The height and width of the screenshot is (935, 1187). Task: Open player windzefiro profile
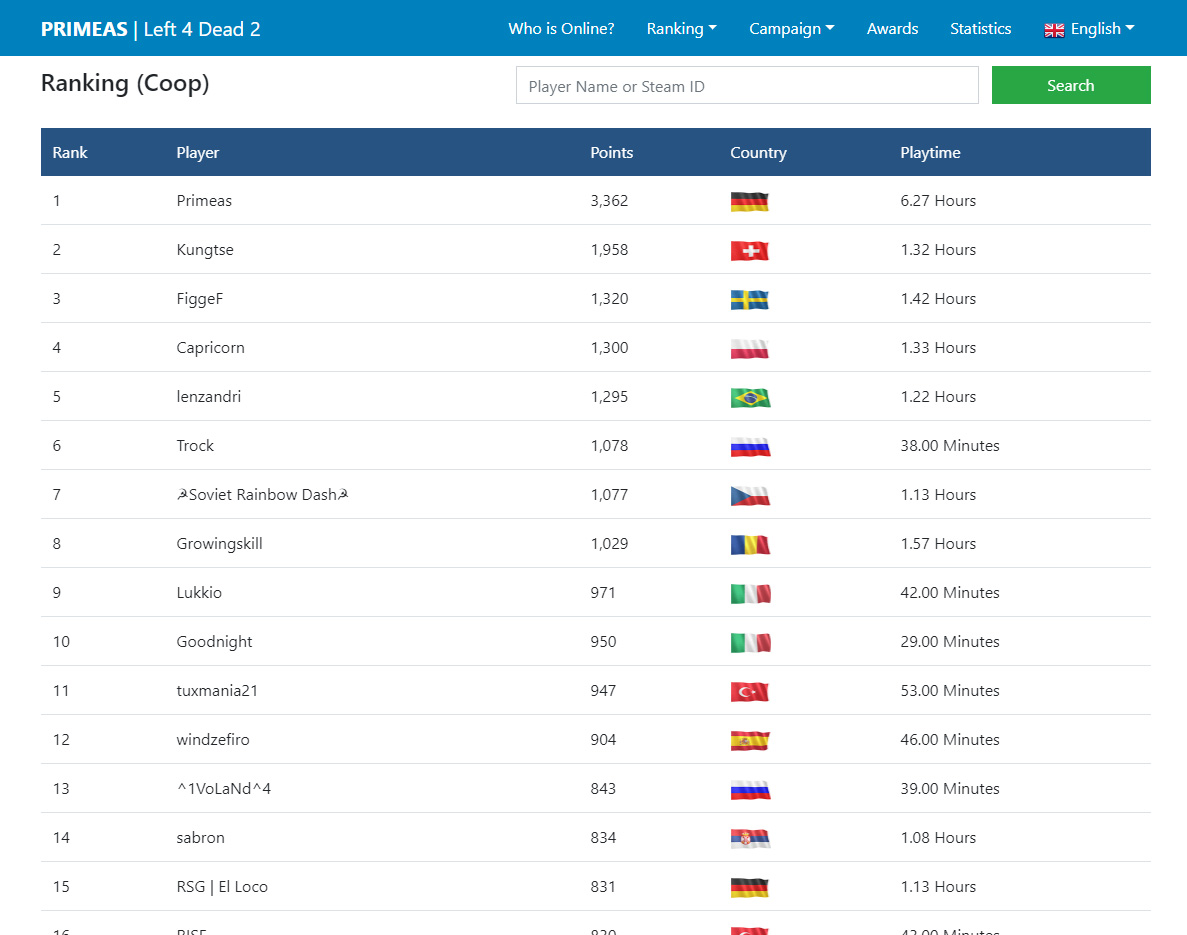pyautogui.click(x=213, y=740)
